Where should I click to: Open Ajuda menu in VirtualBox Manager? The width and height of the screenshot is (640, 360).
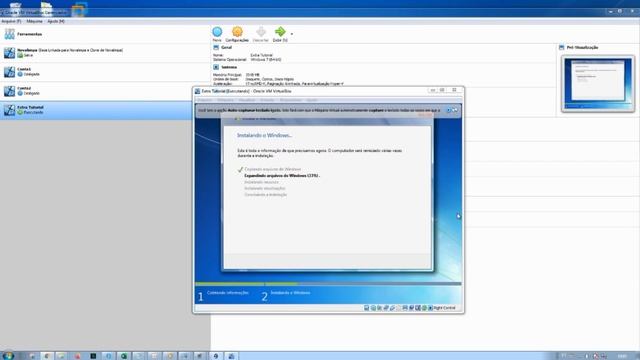click(x=56, y=21)
